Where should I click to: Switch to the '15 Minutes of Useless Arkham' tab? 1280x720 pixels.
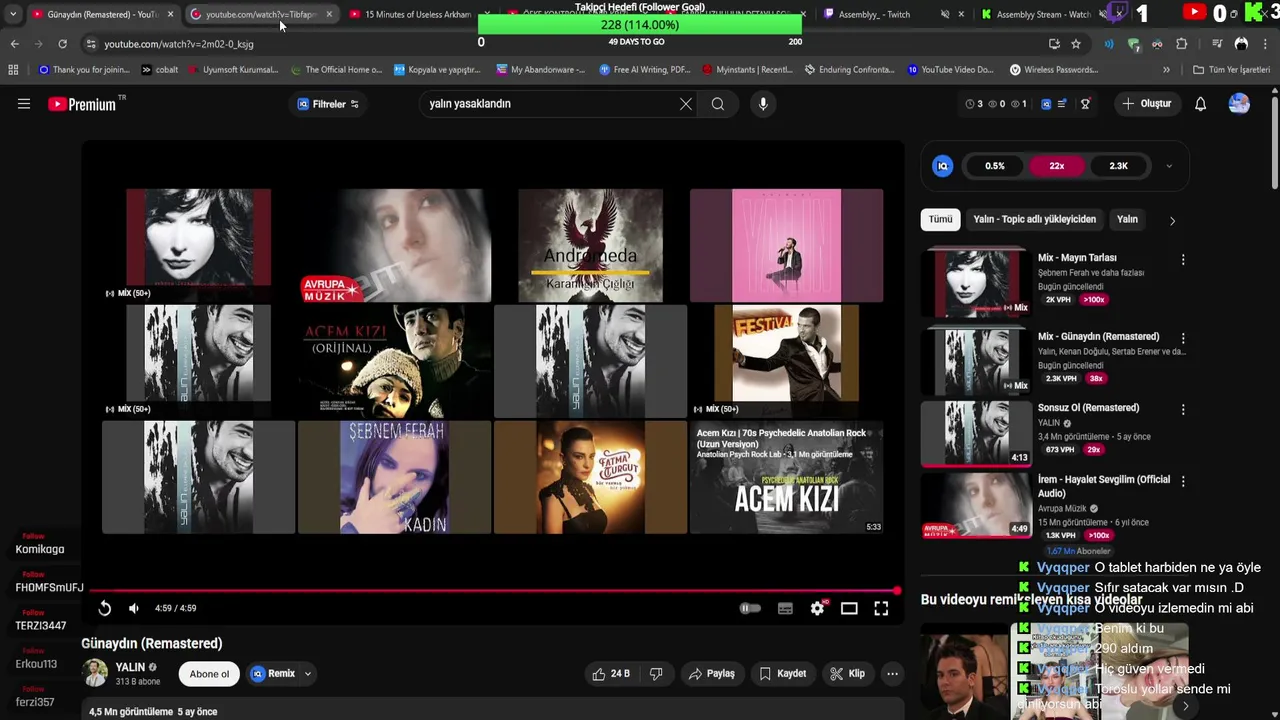coord(417,14)
